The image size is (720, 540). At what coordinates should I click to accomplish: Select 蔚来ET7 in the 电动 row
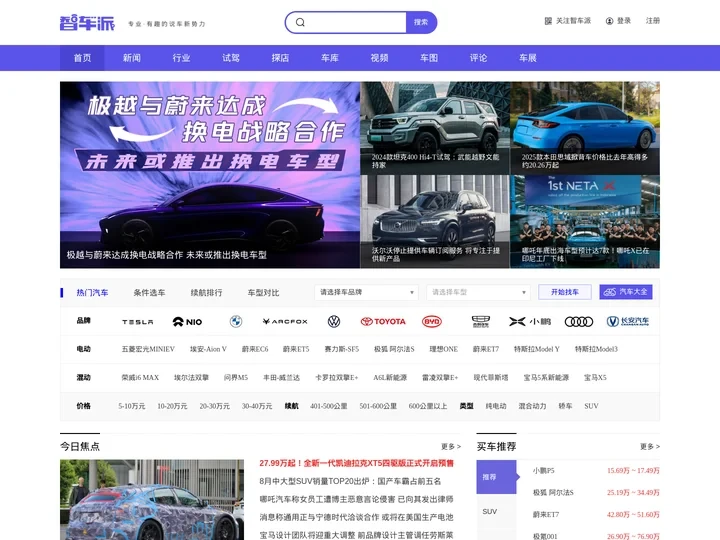pyautogui.click(x=486, y=349)
